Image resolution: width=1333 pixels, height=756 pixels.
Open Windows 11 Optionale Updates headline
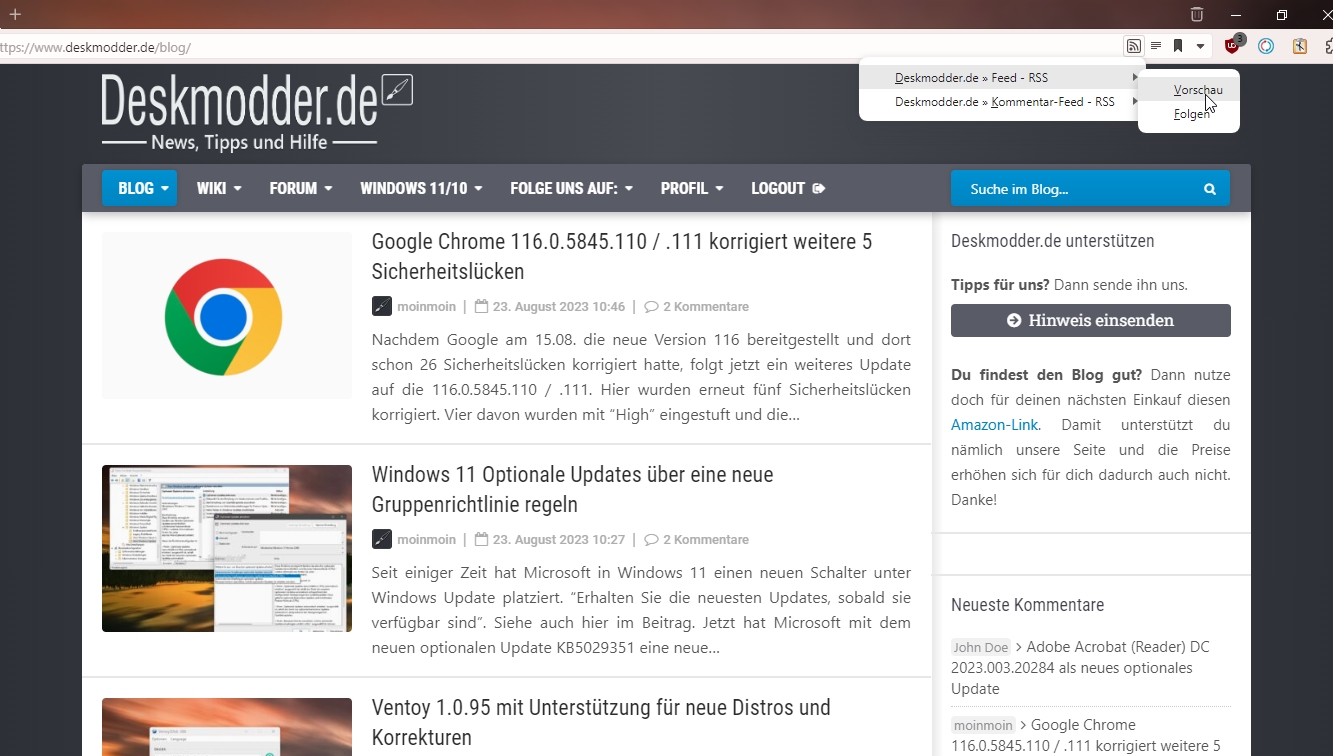(x=572, y=489)
